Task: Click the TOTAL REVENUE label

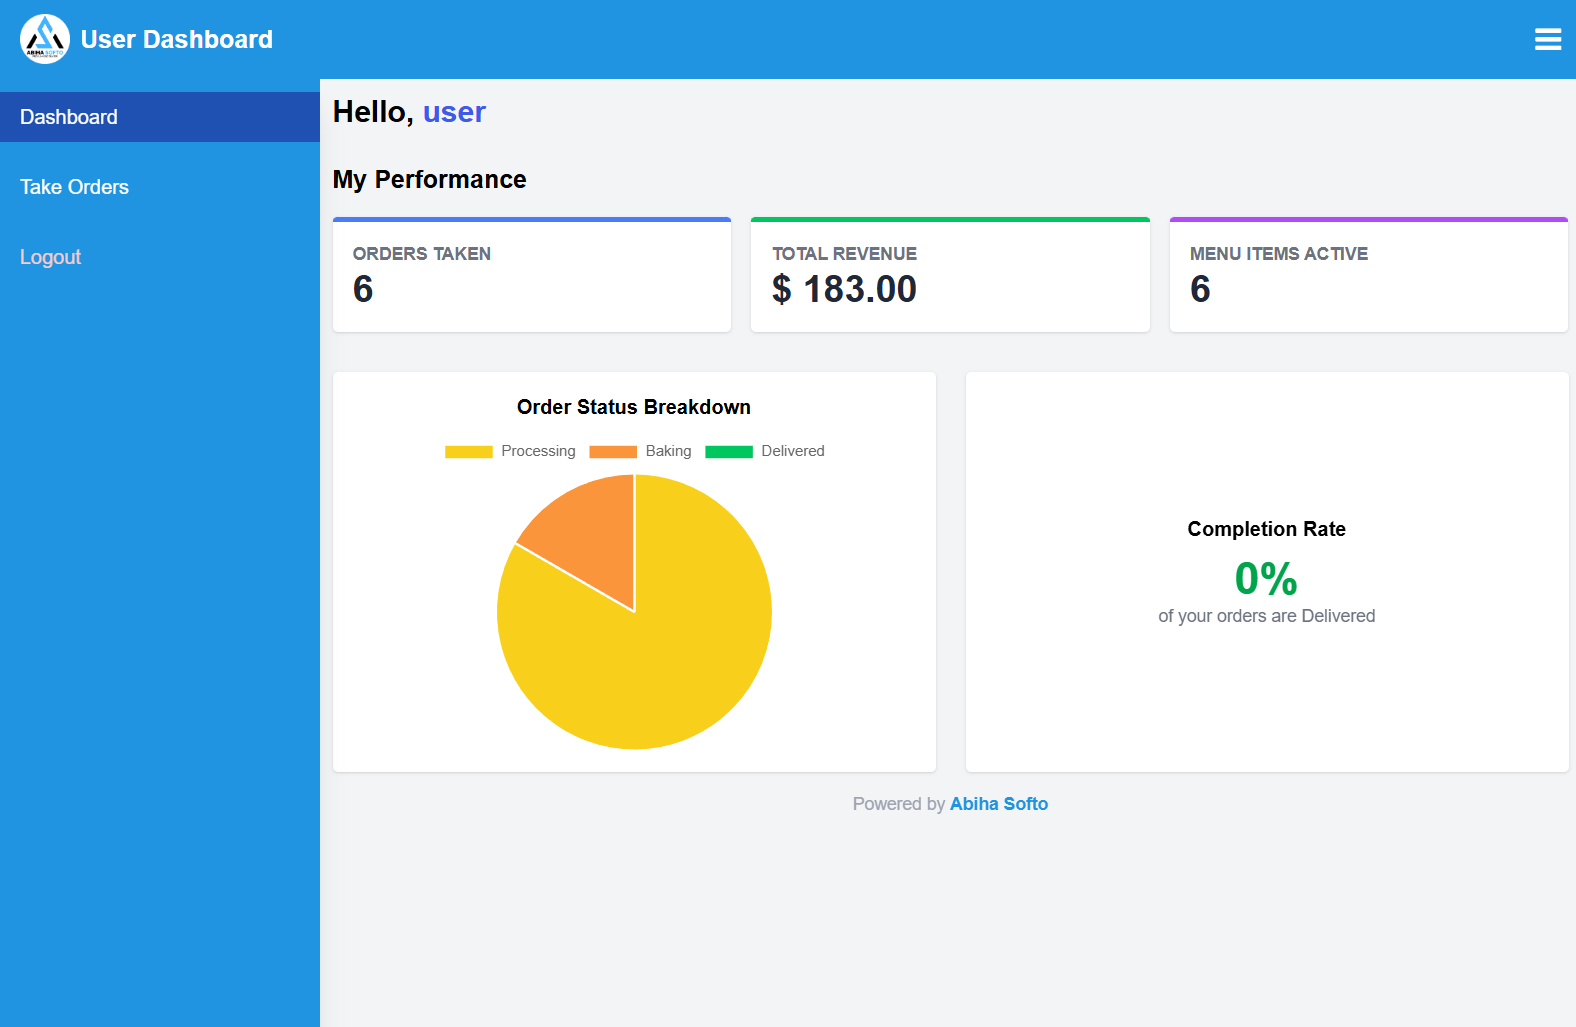Action: (x=844, y=254)
